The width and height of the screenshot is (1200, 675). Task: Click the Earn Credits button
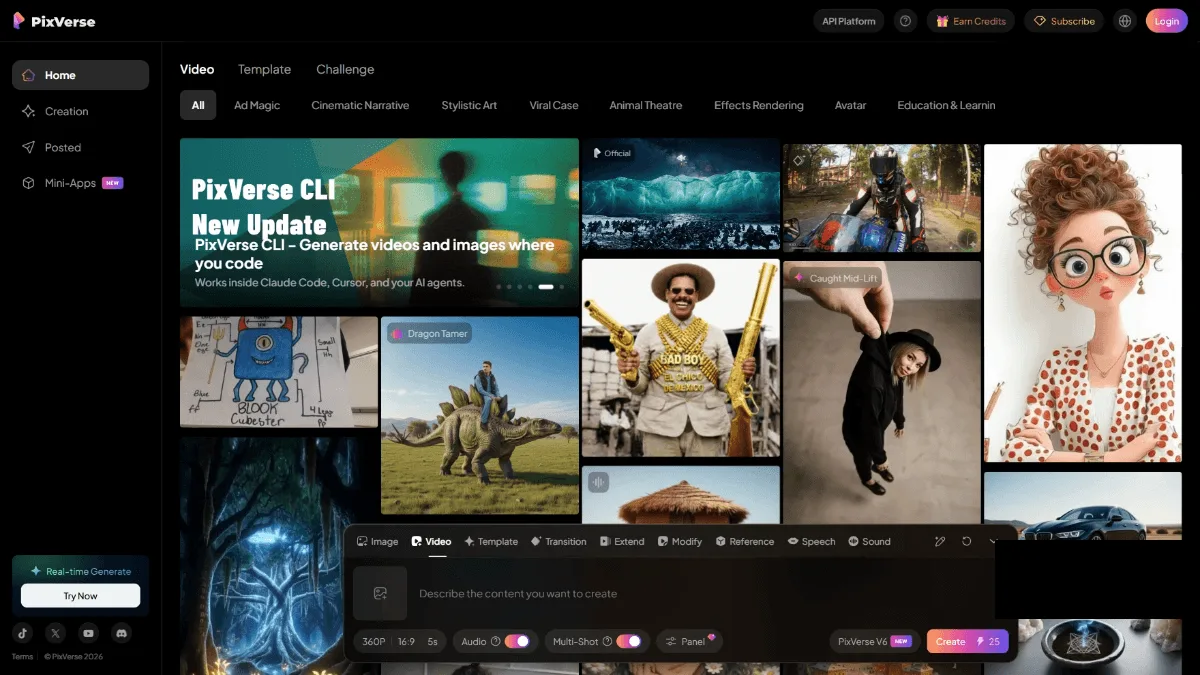point(971,21)
